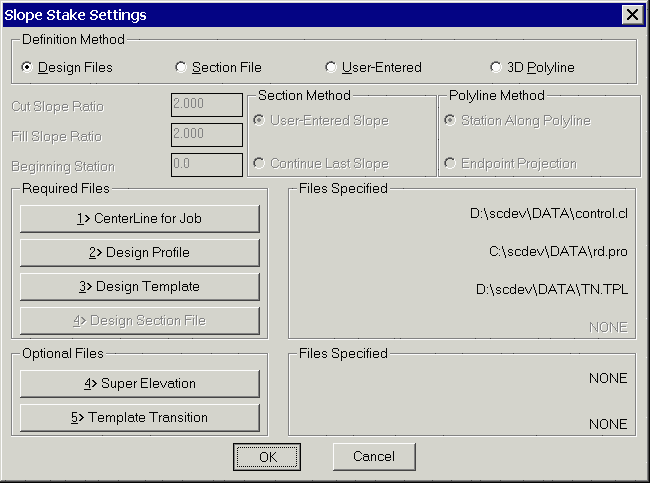Select User-Entered definition method
Viewport: 650px width, 483px height.
[373, 67]
